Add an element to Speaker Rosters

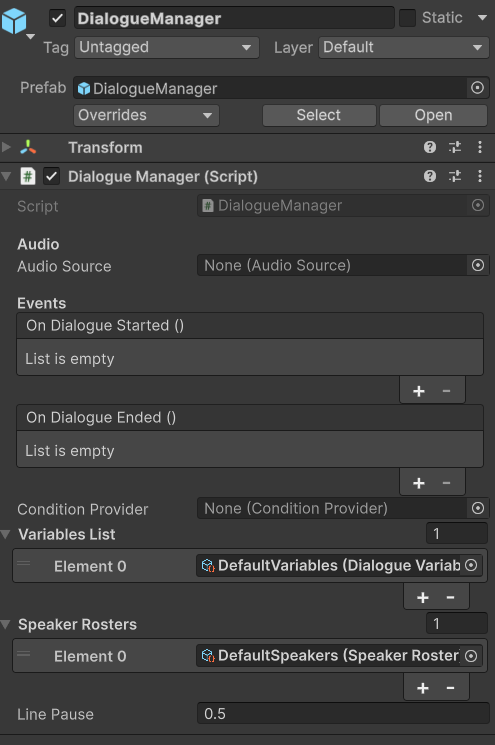coord(423,688)
